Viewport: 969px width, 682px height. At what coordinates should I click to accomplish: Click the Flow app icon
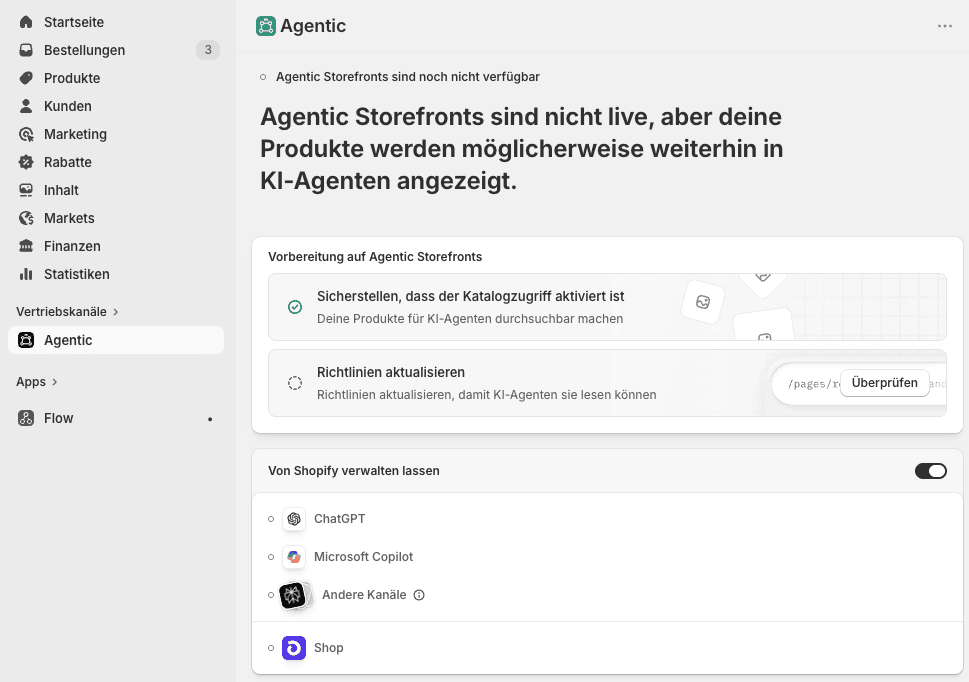point(26,418)
